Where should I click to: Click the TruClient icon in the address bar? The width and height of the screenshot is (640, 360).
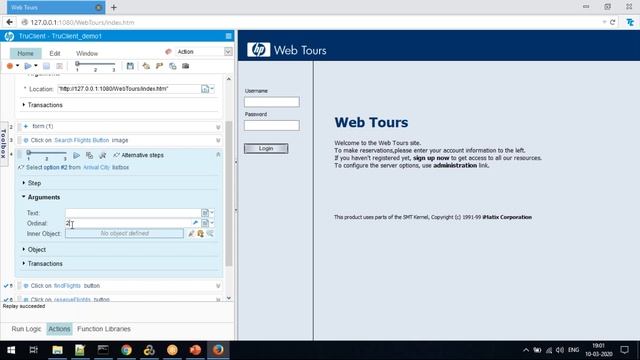[x=630, y=22]
